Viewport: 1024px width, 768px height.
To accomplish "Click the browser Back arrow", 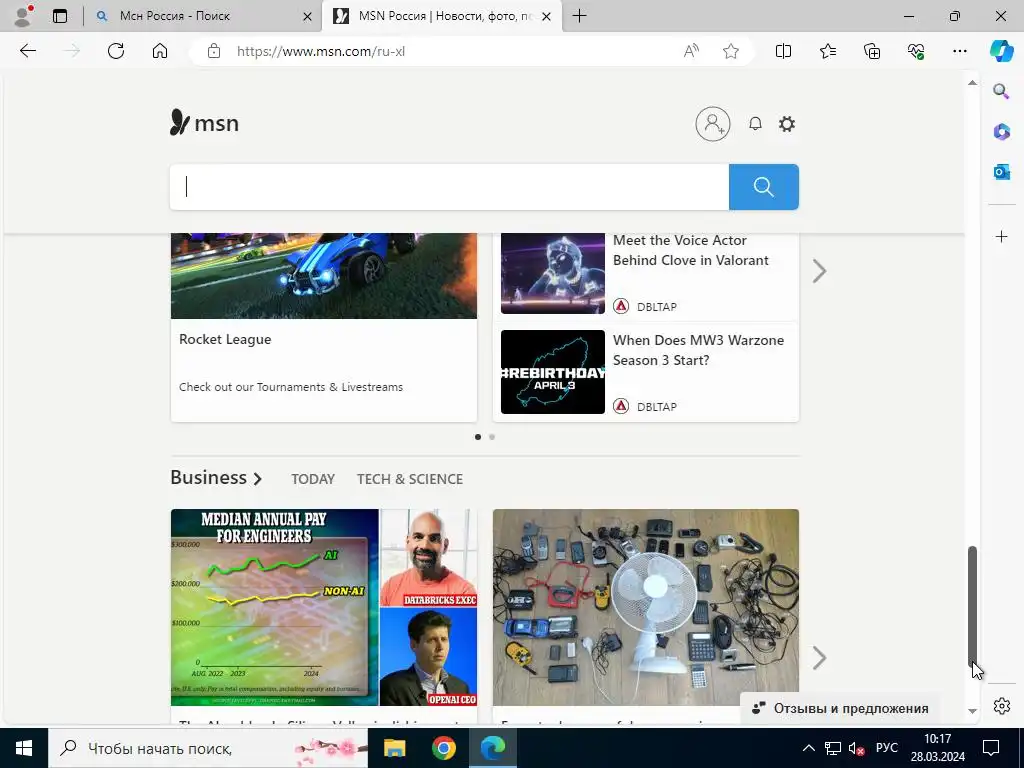I will [27, 51].
